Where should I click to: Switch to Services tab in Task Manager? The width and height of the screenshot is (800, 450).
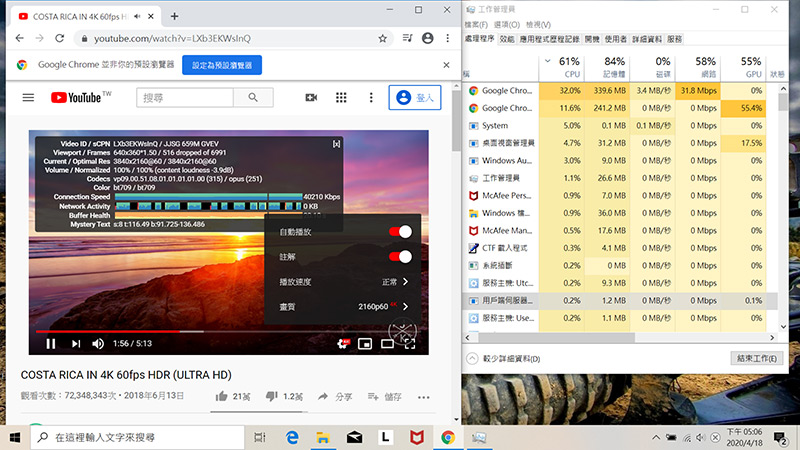tap(674, 39)
